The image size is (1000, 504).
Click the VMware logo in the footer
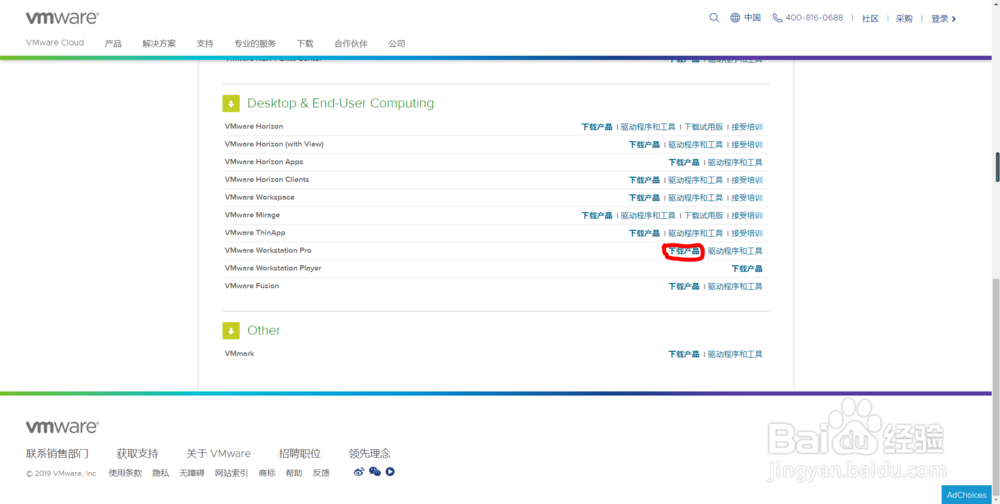(x=62, y=427)
